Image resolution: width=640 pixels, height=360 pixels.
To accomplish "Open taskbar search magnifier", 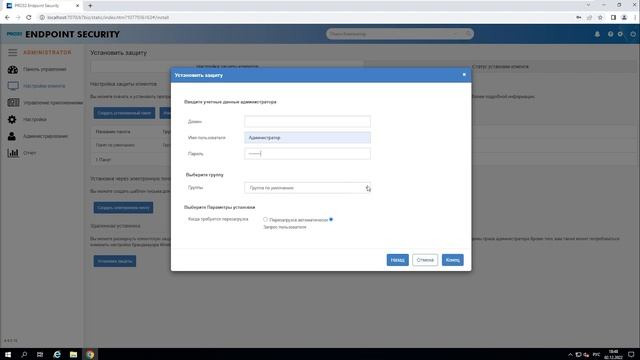I will [24, 354].
